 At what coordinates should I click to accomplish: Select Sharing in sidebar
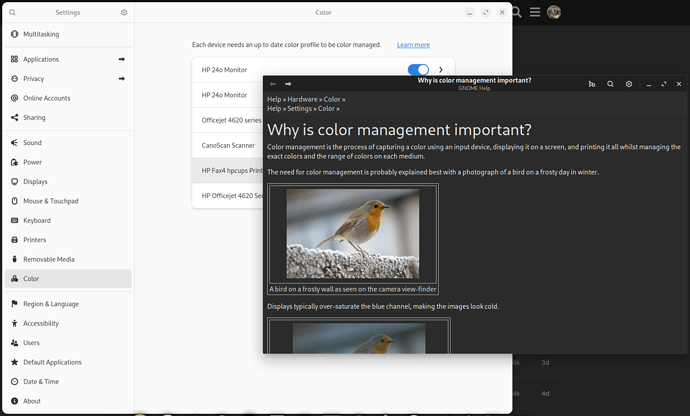pyautogui.click(x=68, y=117)
